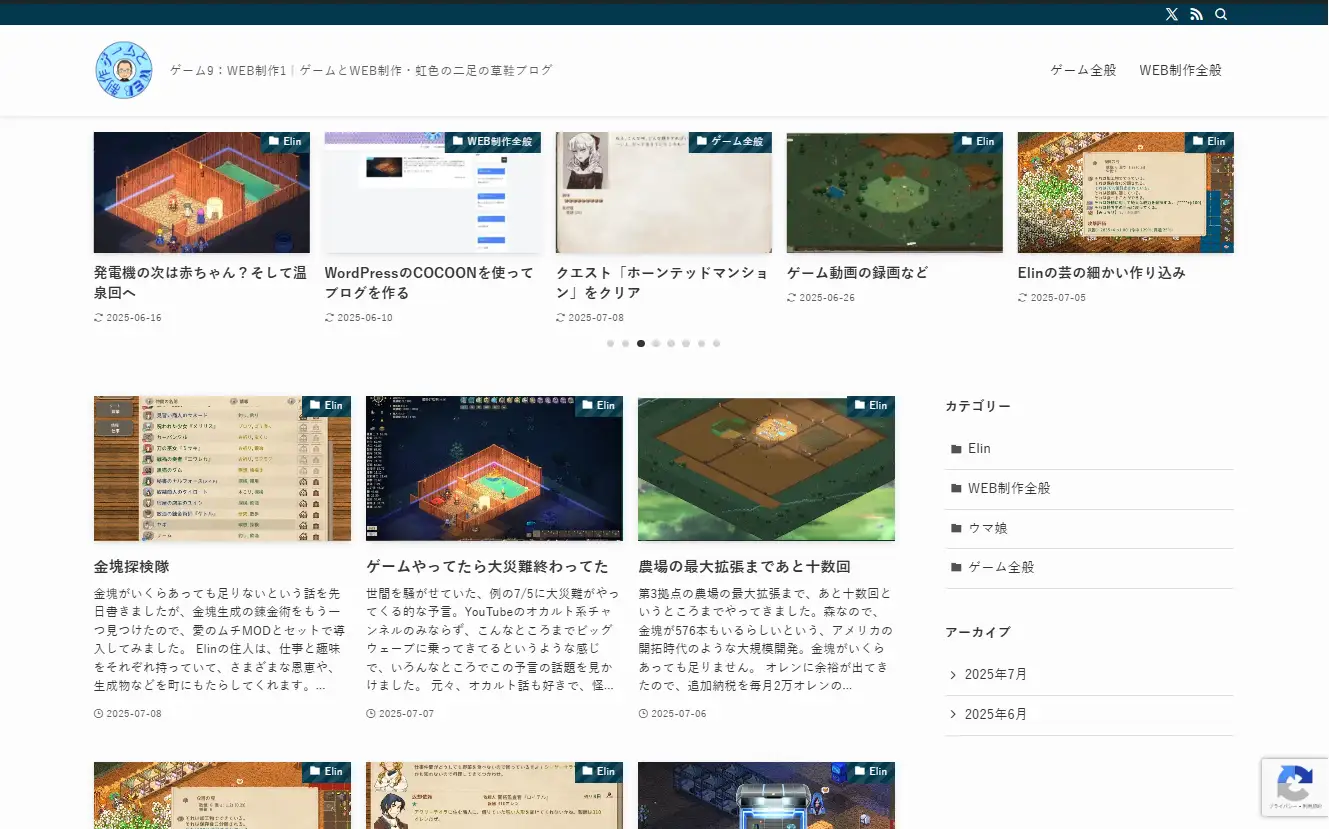Open the X (Twitter) profile icon
The height and width of the screenshot is (829, 1329).
1171,14
